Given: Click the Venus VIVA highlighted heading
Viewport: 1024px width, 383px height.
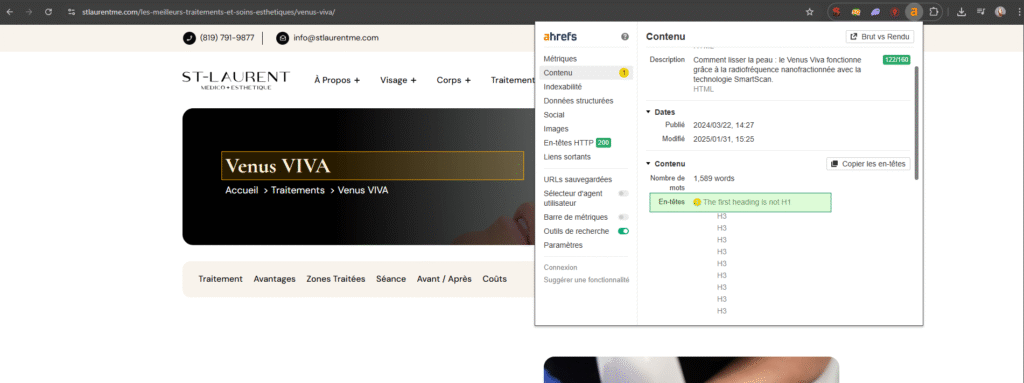Looking at the screenshot, I should [372, 165].
